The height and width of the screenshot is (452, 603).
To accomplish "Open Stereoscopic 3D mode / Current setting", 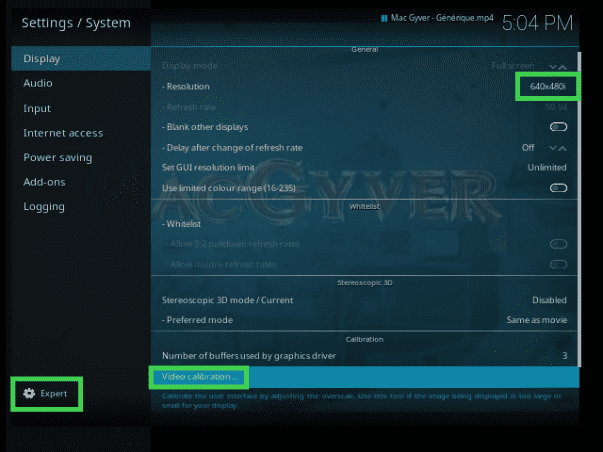I will [364, 300].
